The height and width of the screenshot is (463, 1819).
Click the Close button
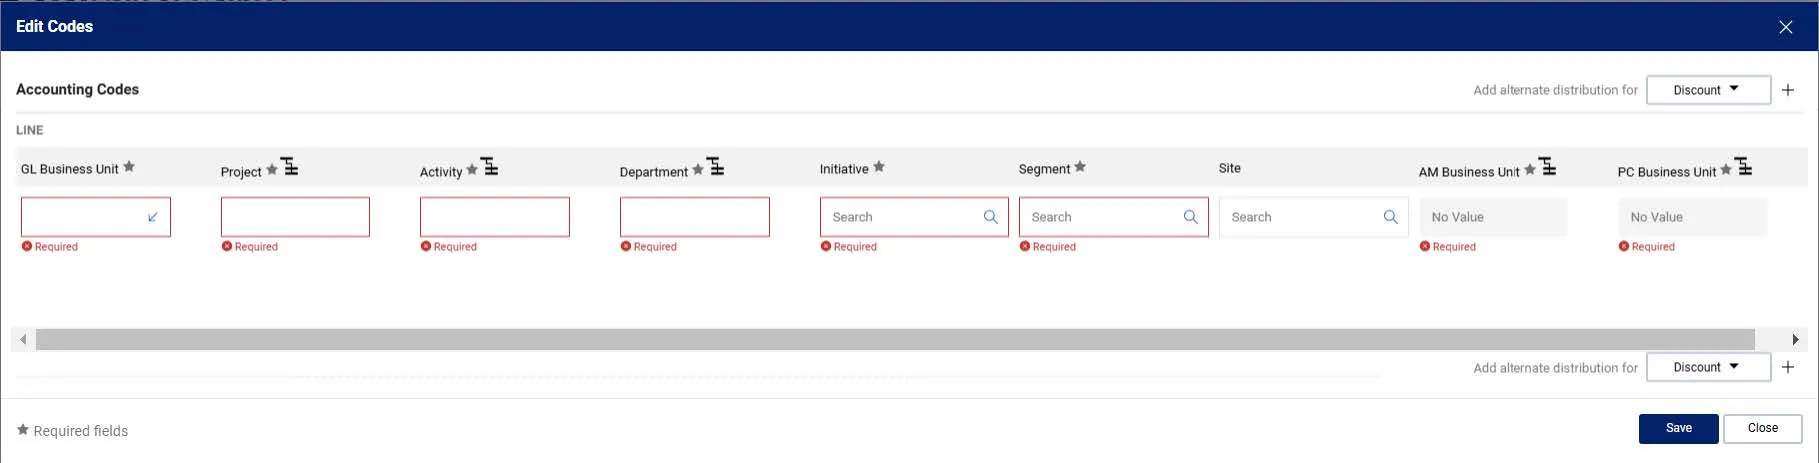tap(1762, 428)
